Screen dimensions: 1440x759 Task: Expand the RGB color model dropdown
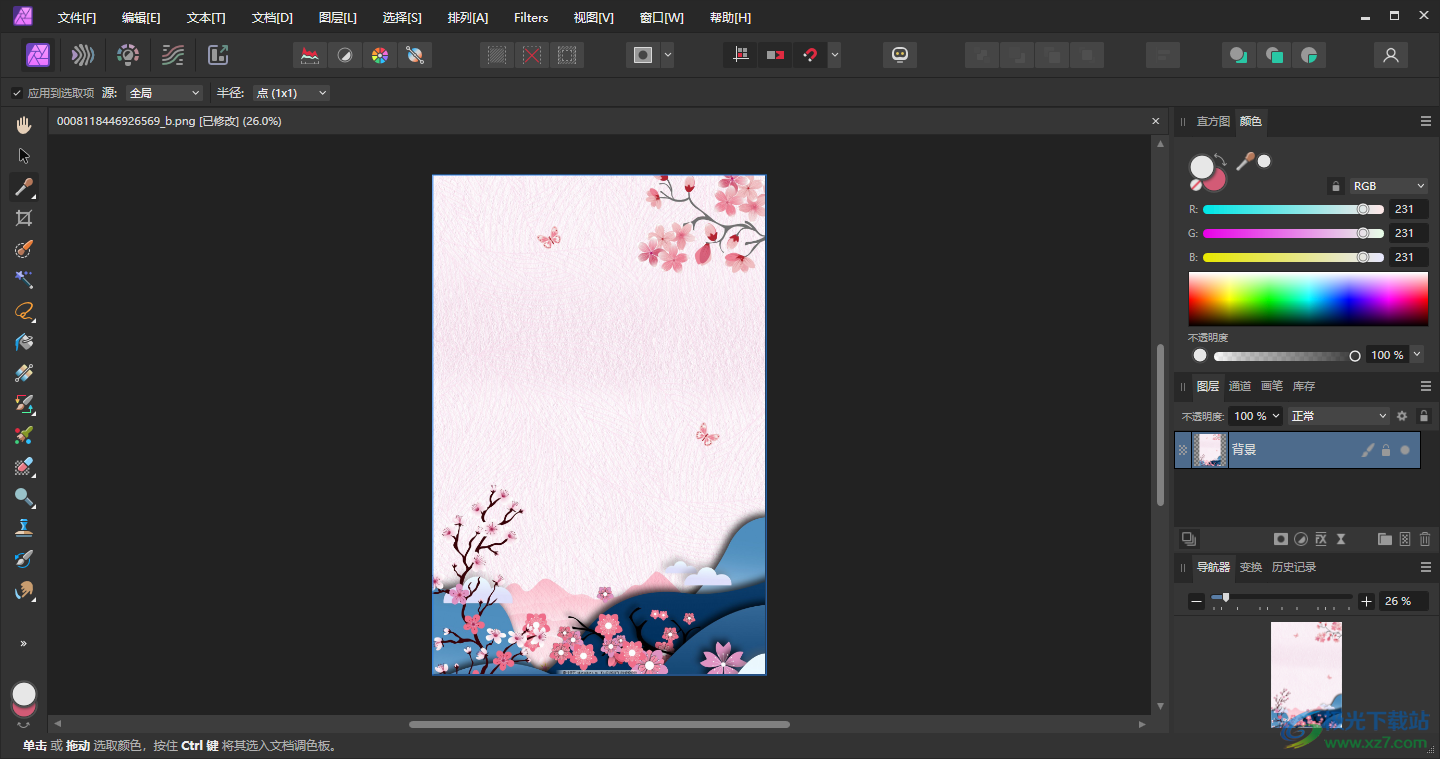point(1388,186)
